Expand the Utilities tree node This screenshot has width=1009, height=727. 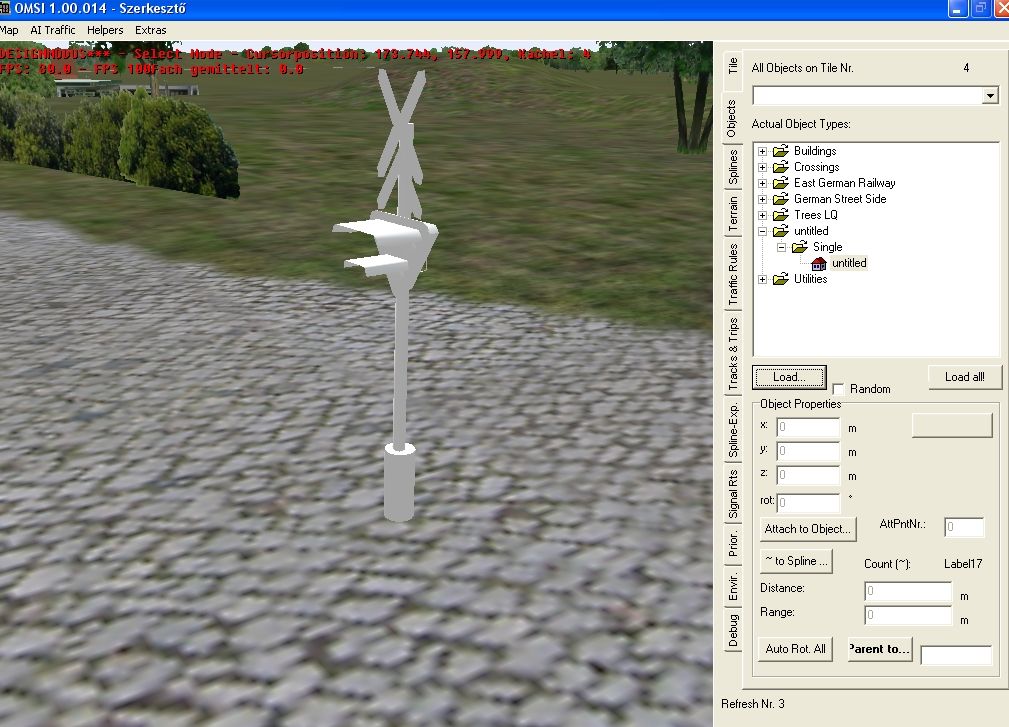click(x=763, y=280)
